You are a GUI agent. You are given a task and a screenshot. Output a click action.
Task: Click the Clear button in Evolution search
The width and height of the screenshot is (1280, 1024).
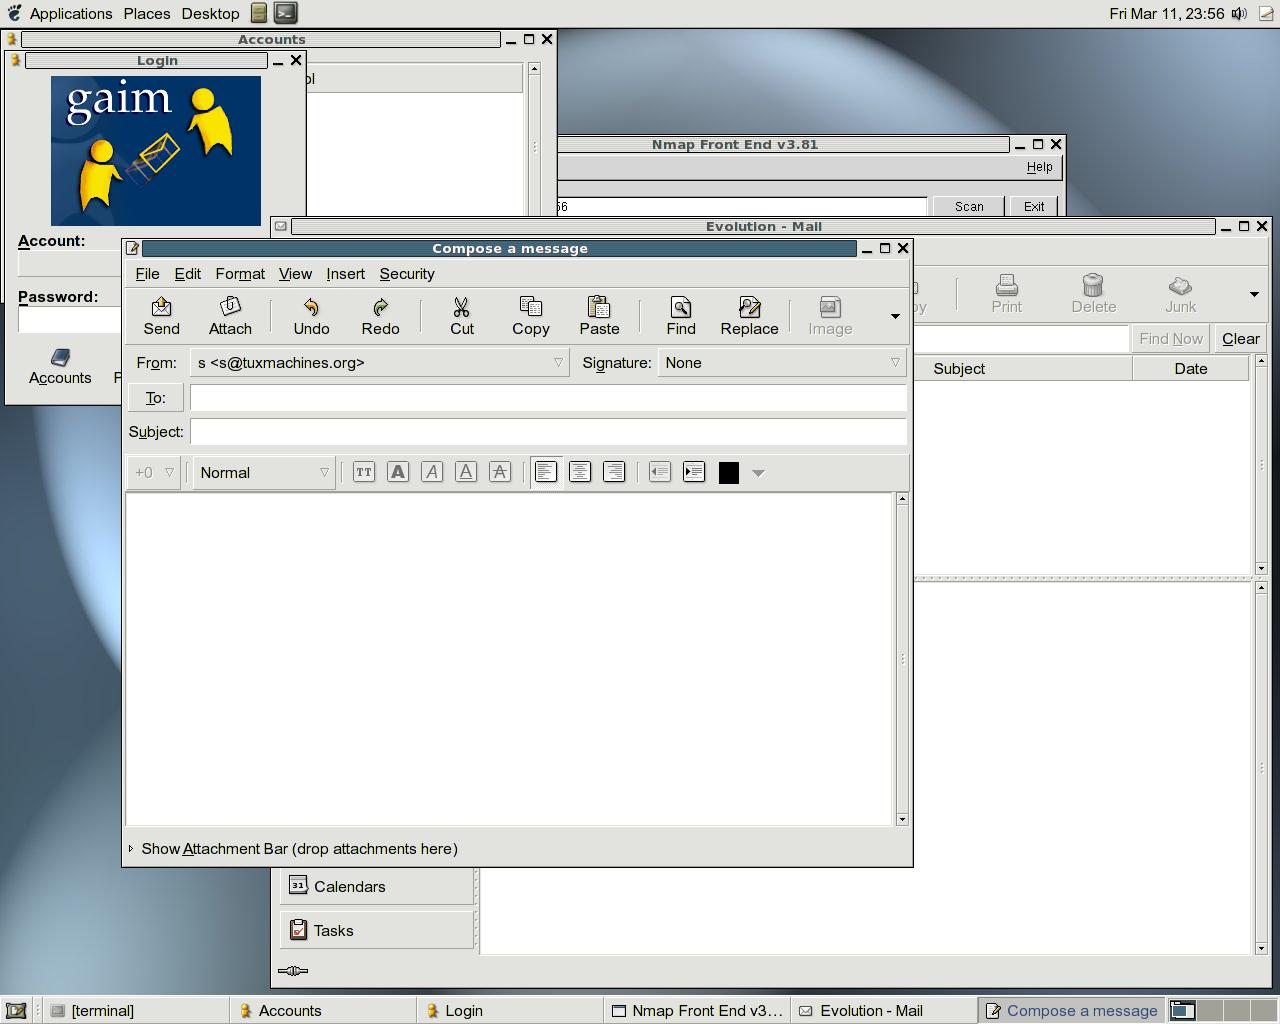pyautogui.click(x=1241, y=339)
